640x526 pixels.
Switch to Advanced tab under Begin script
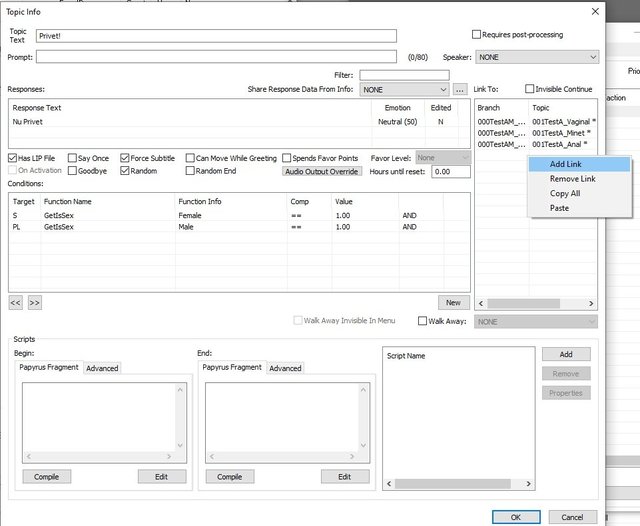pyautogui.click(x=102, y=368)
